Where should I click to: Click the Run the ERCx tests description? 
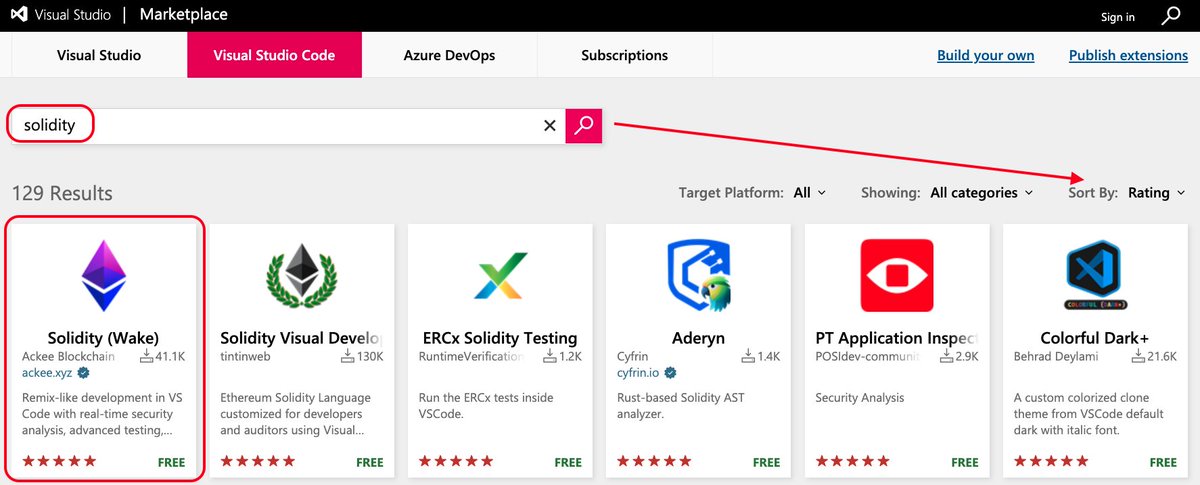pos(488,406)
